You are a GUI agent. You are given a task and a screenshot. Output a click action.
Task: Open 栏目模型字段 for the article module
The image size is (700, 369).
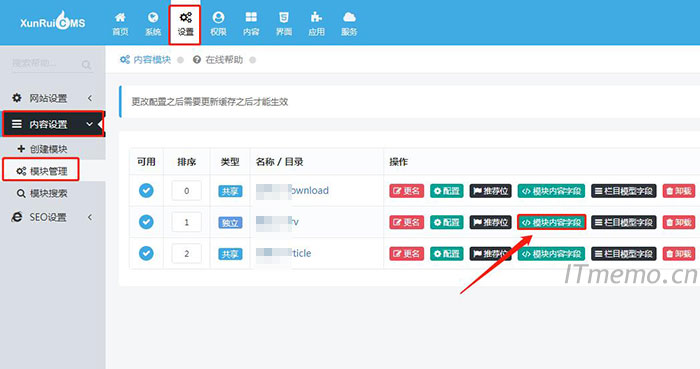624,254
